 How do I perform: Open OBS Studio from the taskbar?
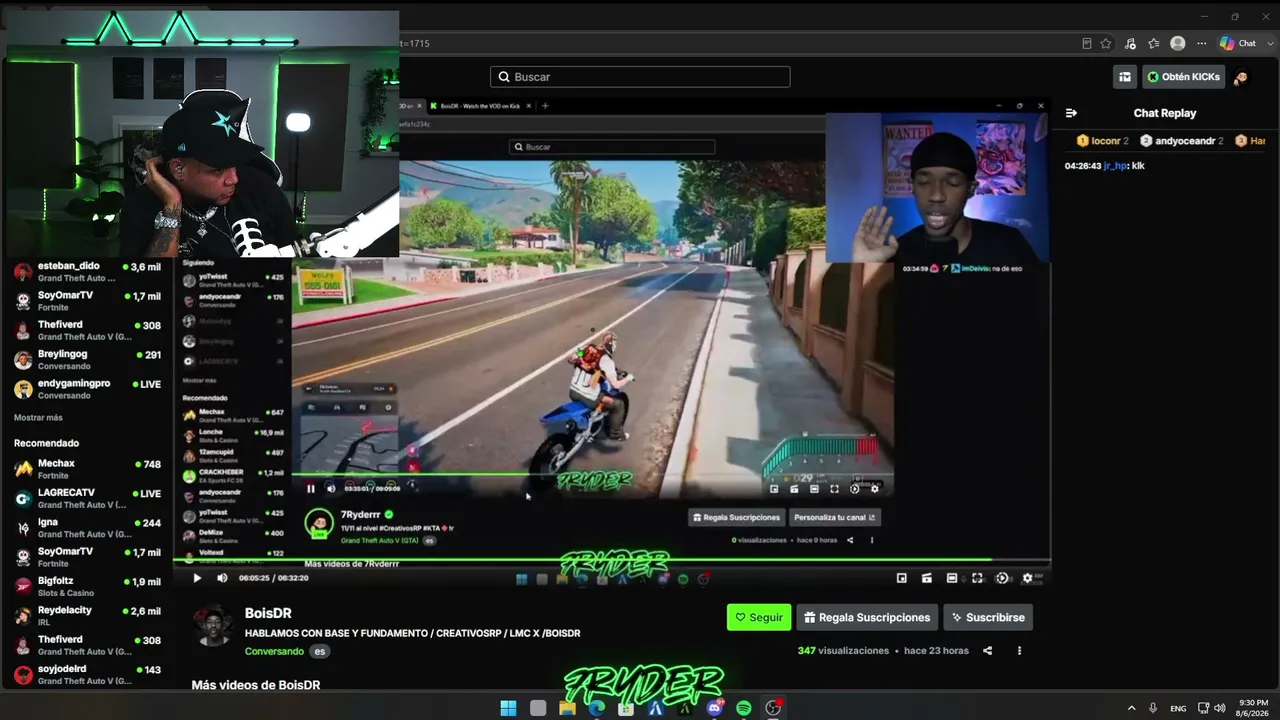773,708
